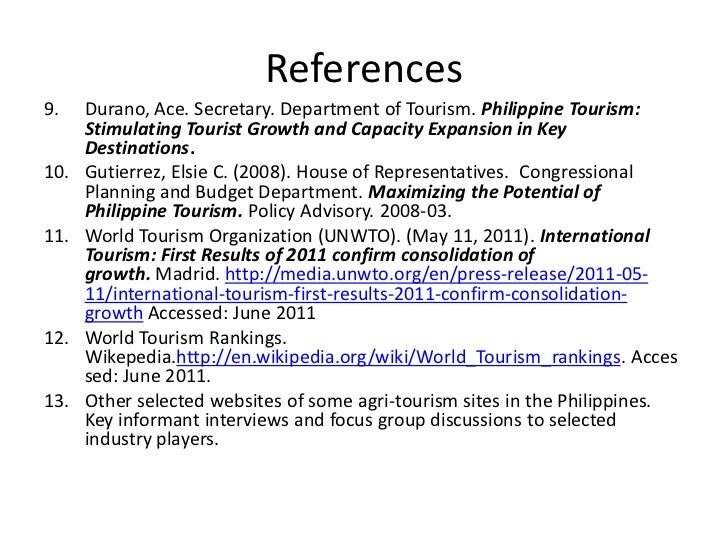Click list number '9.'
Screen dimensions: 728x546
click(52, 109)
